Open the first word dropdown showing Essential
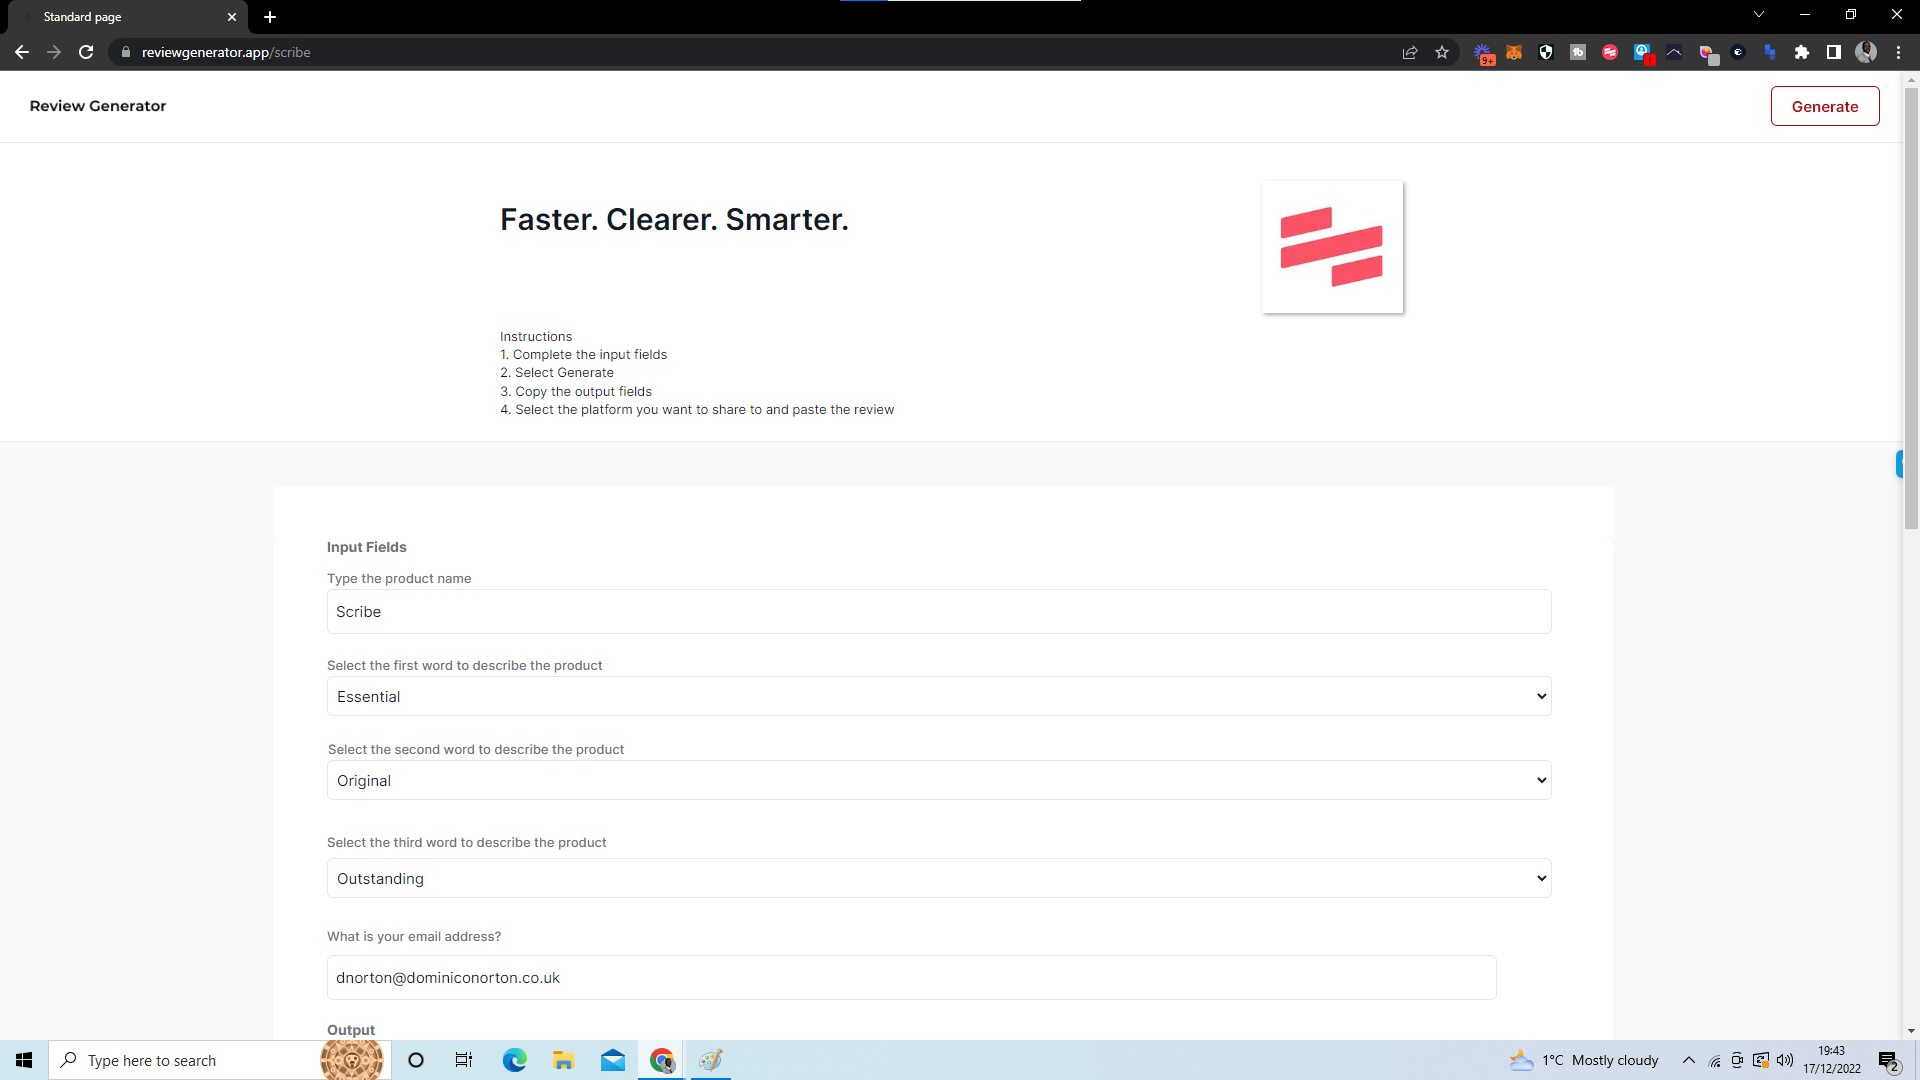The width and height of the screenshot is (1920, 1080). [x=938, y=696]
